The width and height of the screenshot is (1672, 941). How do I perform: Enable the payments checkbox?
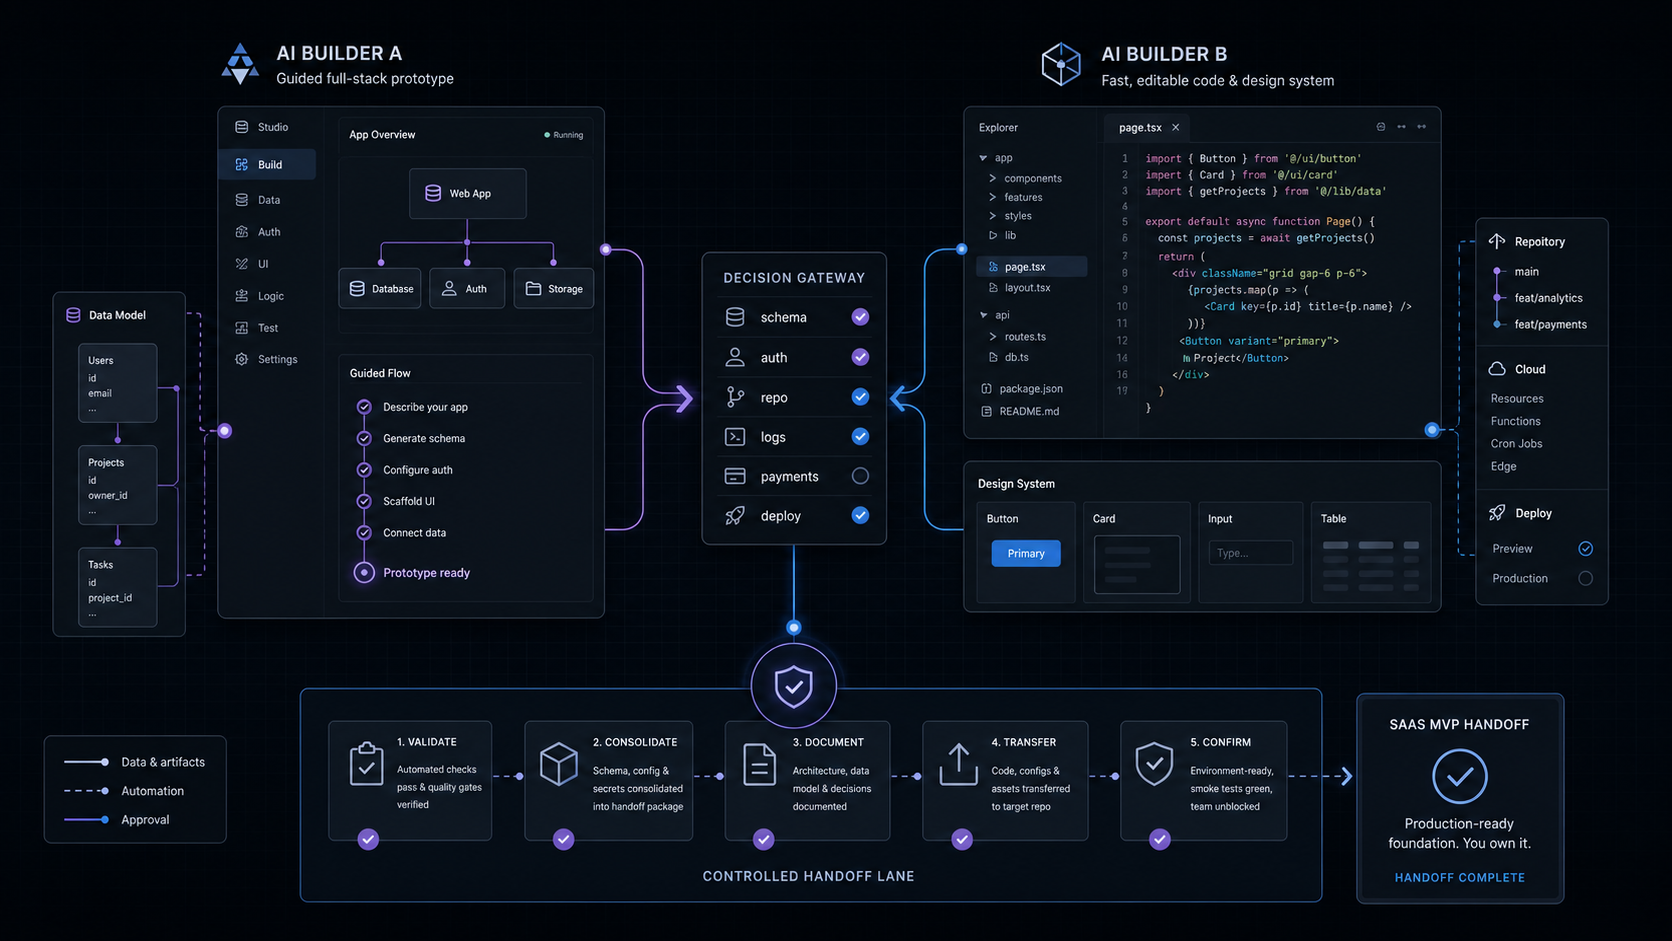click(860, 476)
